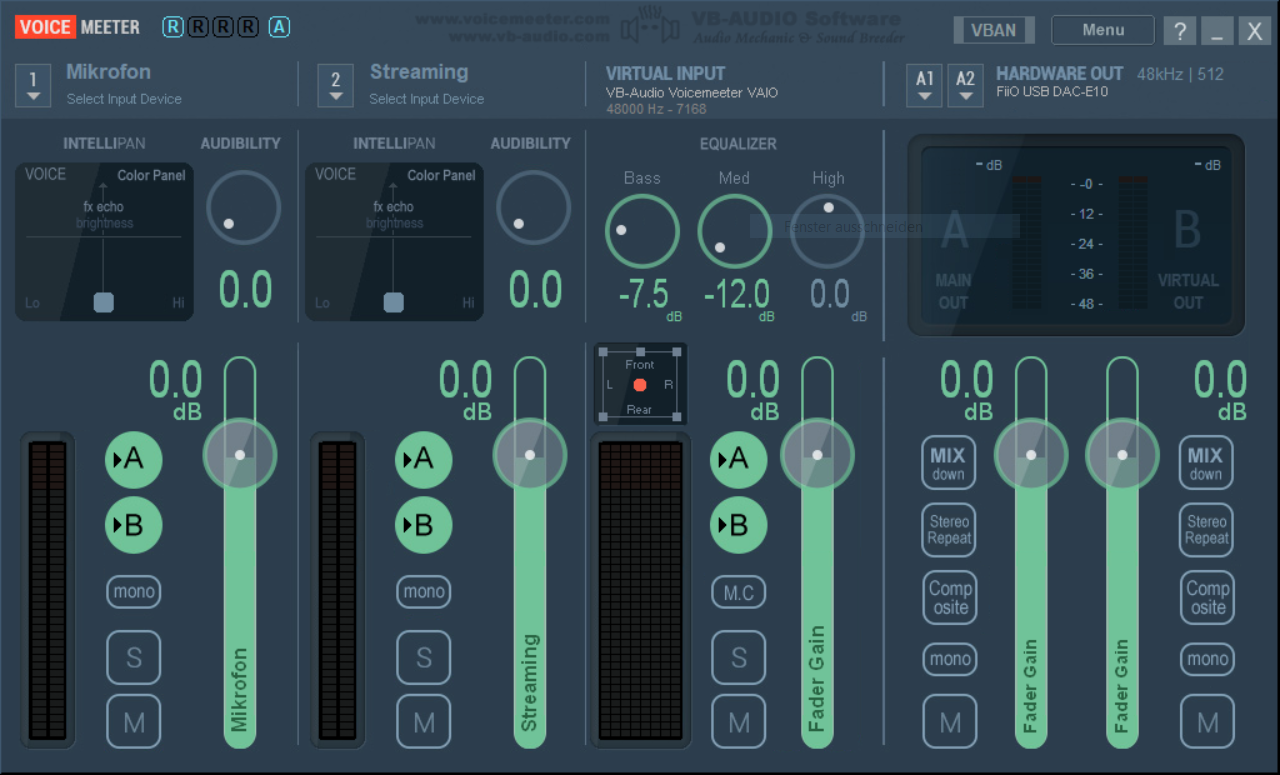Viewport: 1280px width, 775px height.
Task: Toggle Mikrofon routing to bus A
Action: click(x=134, y=459)
